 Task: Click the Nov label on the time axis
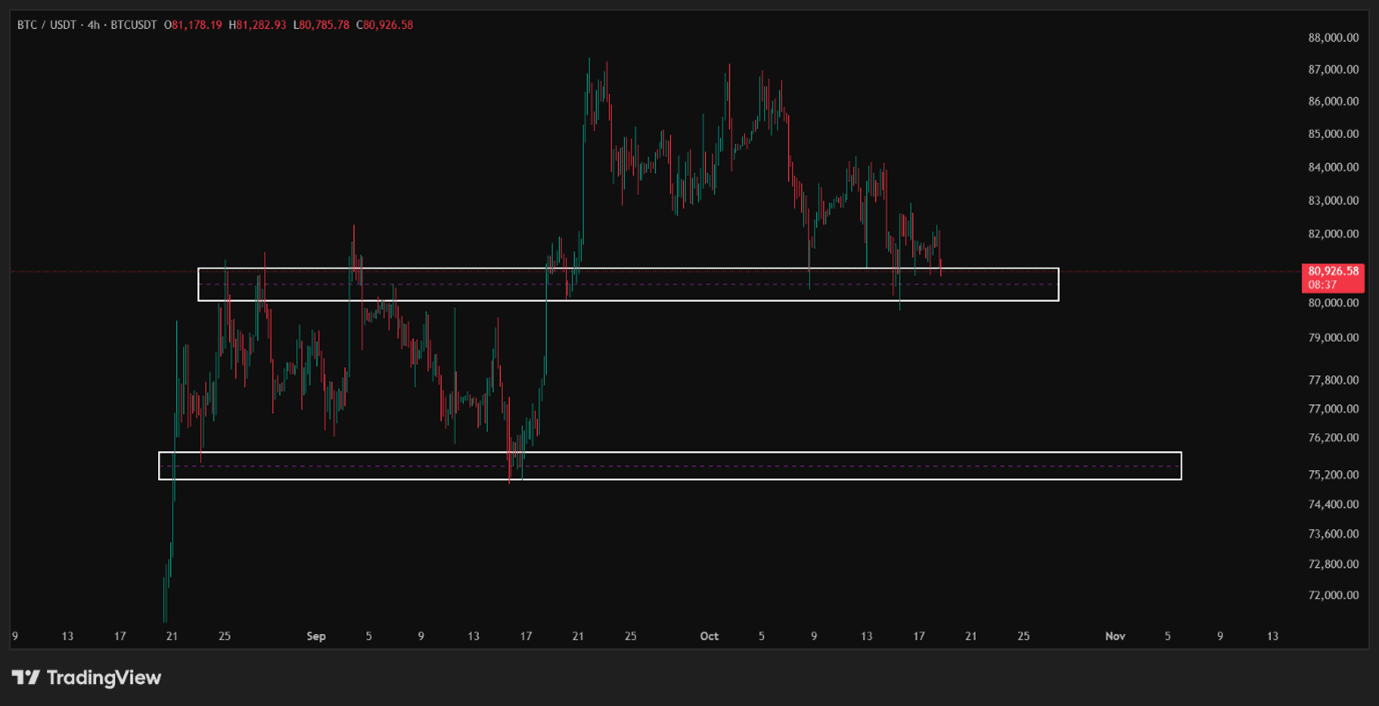(1115, 636)
